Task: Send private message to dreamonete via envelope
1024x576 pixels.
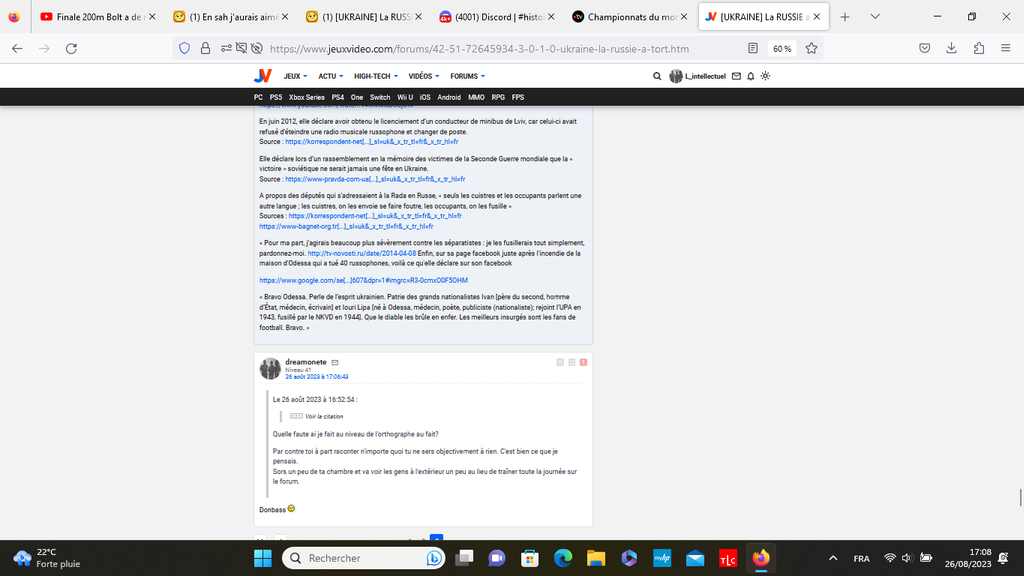Action: click(x=335, y=362)
